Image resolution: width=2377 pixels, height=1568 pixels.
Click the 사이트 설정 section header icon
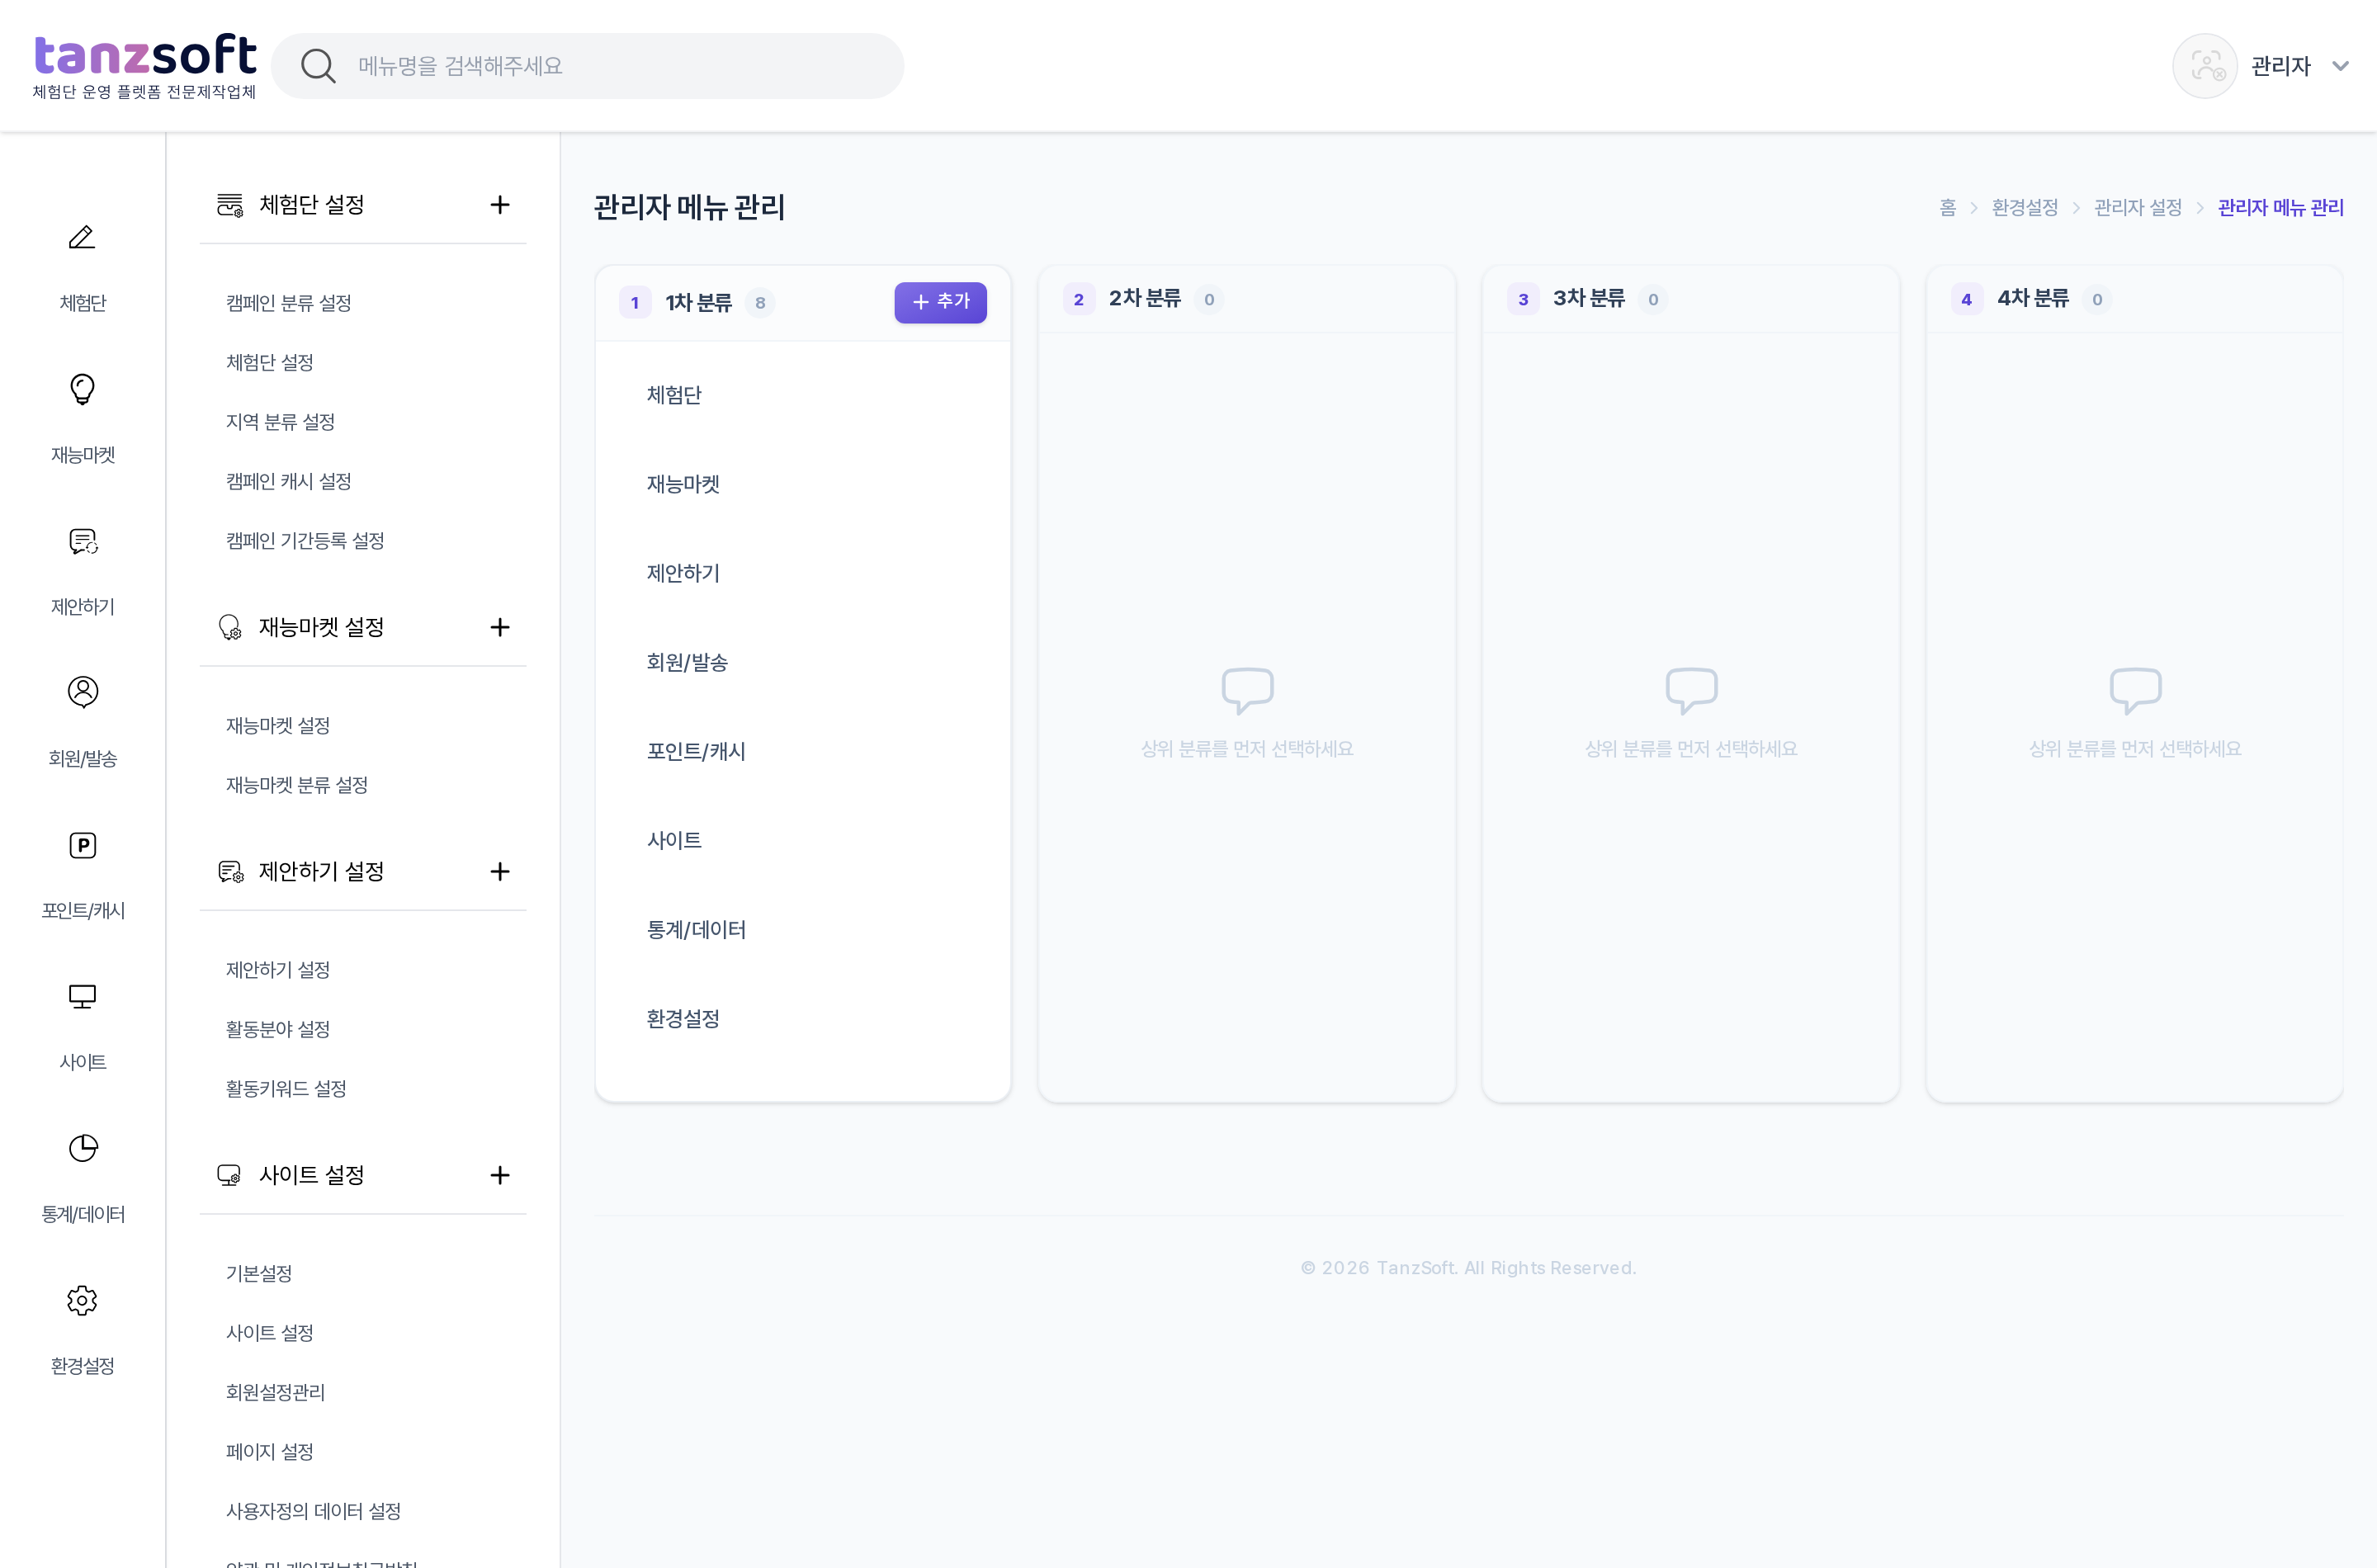(x=229, y=1175)
